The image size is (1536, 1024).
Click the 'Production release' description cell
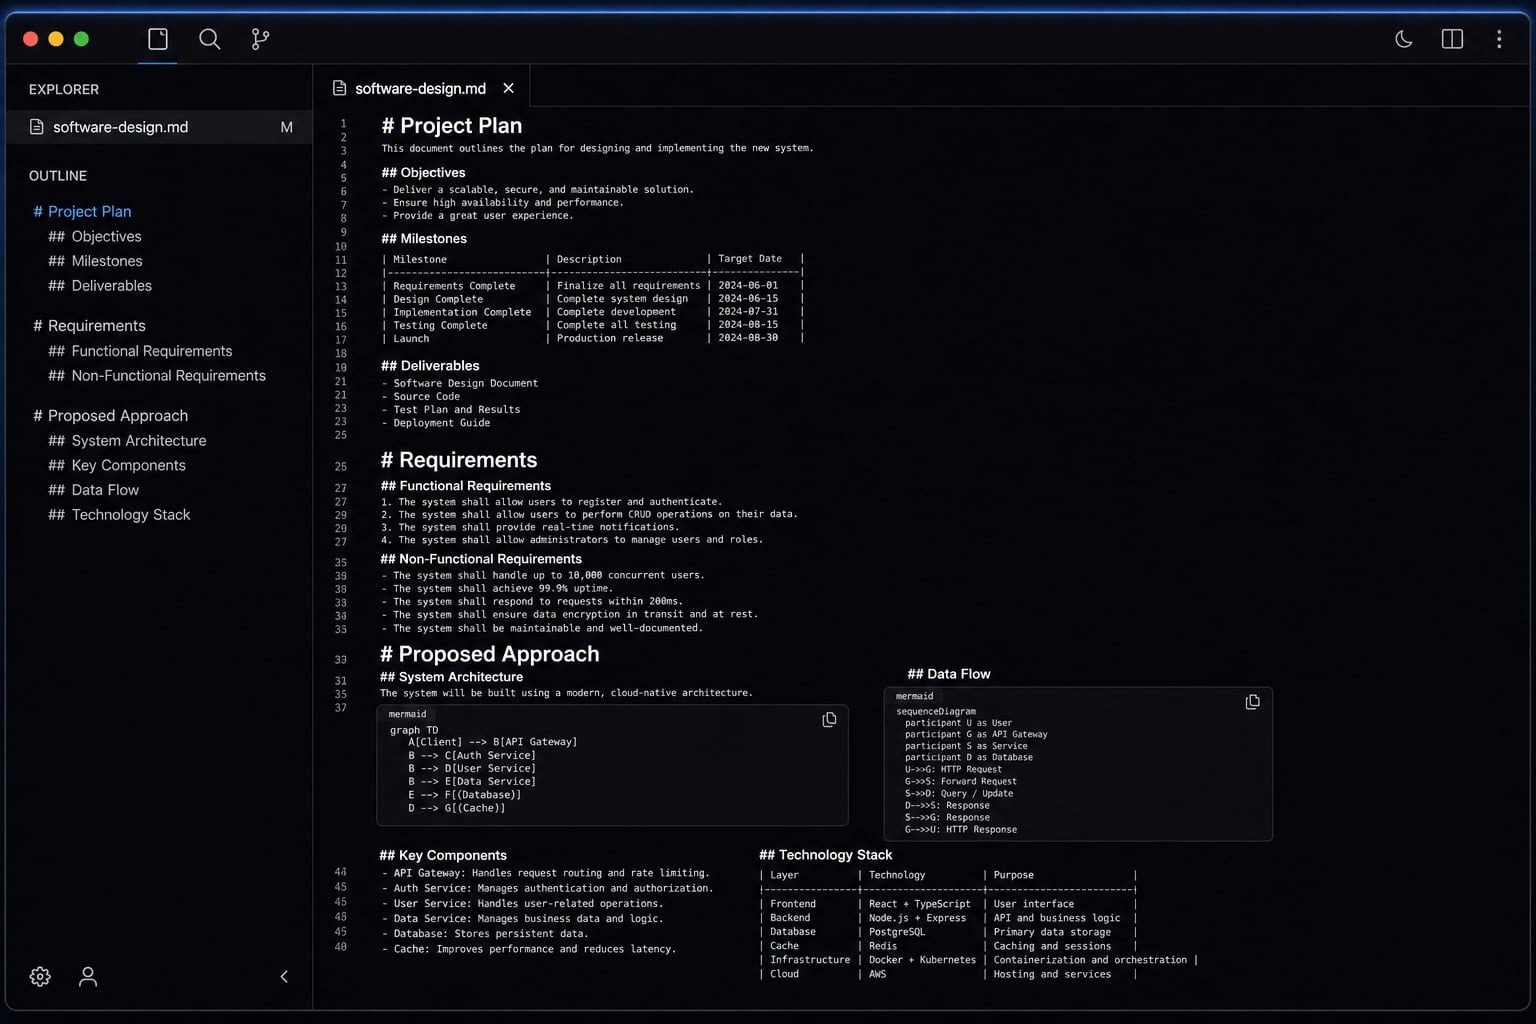pos(610,338)
